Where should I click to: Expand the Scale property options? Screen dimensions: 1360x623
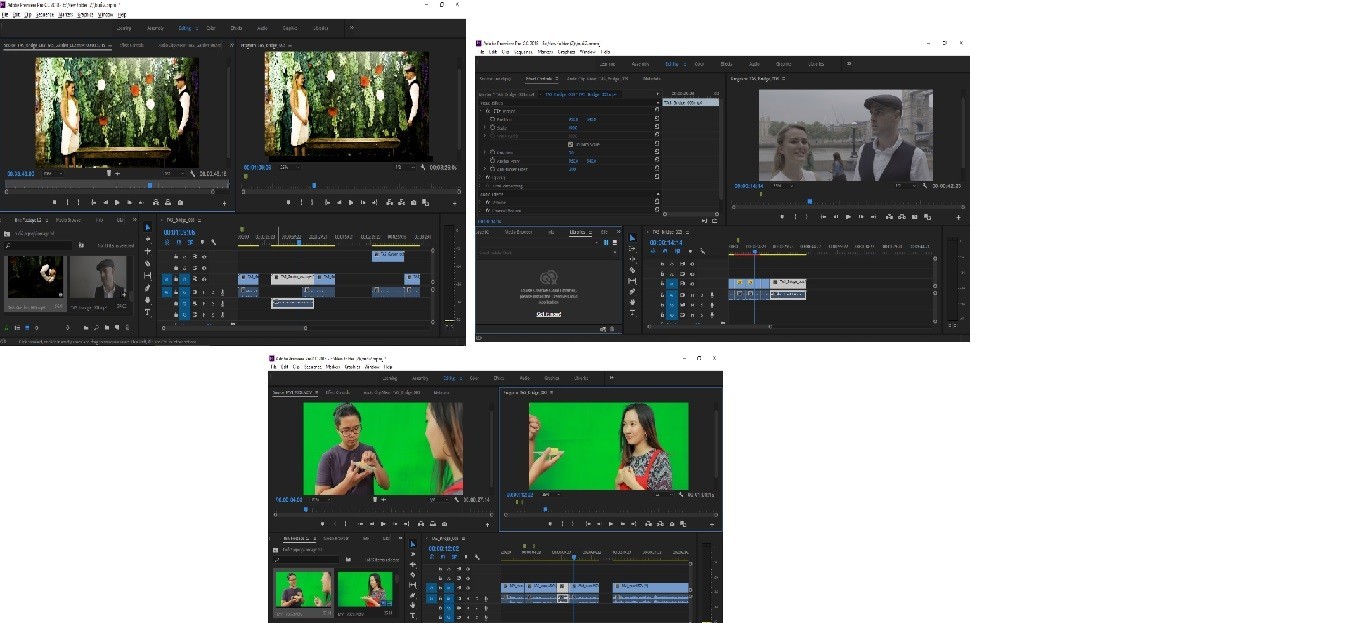click(485, 128)
